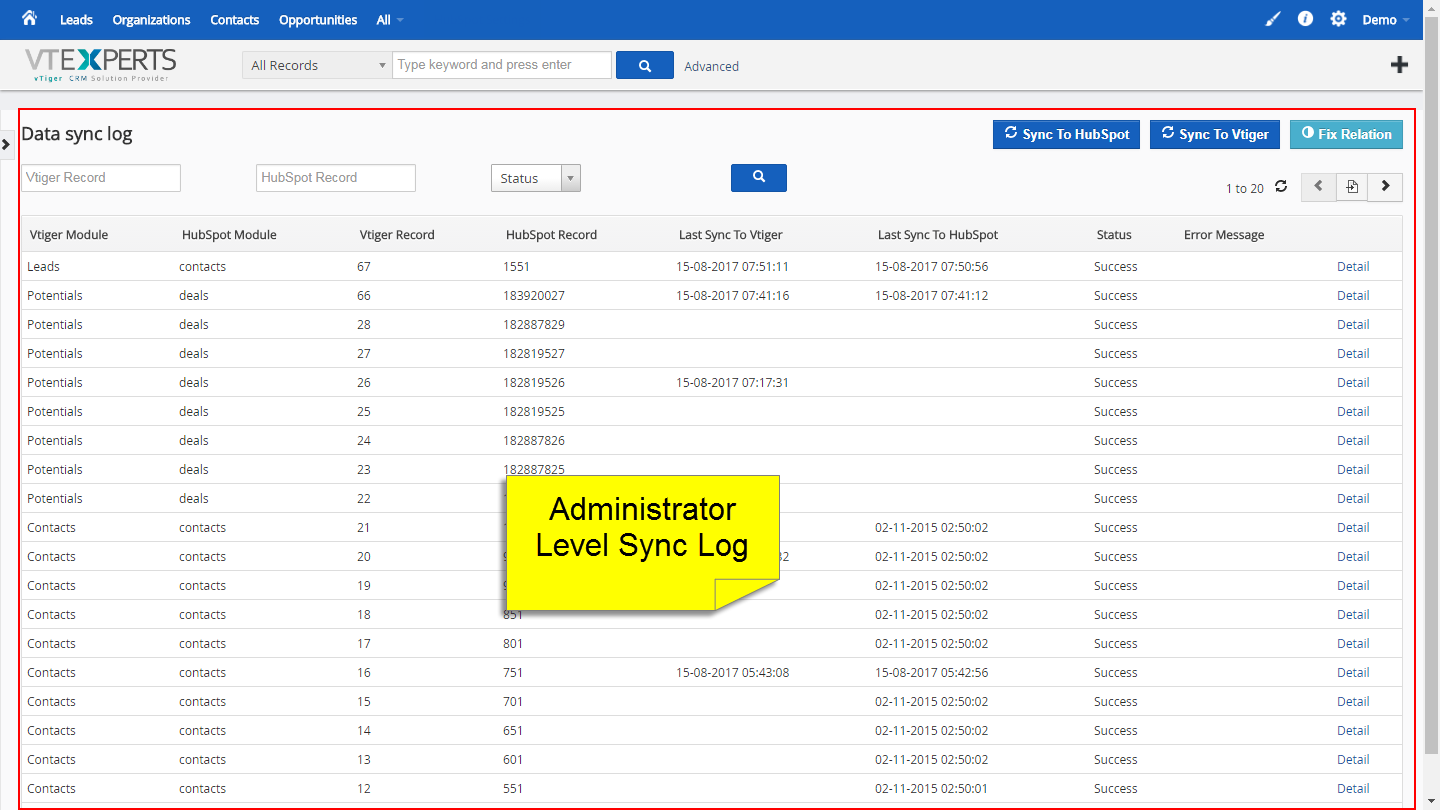This screenshot has width=1440, height=810.
Task: Click the HubSpot Module column header
Action: [x=229, y=235]
